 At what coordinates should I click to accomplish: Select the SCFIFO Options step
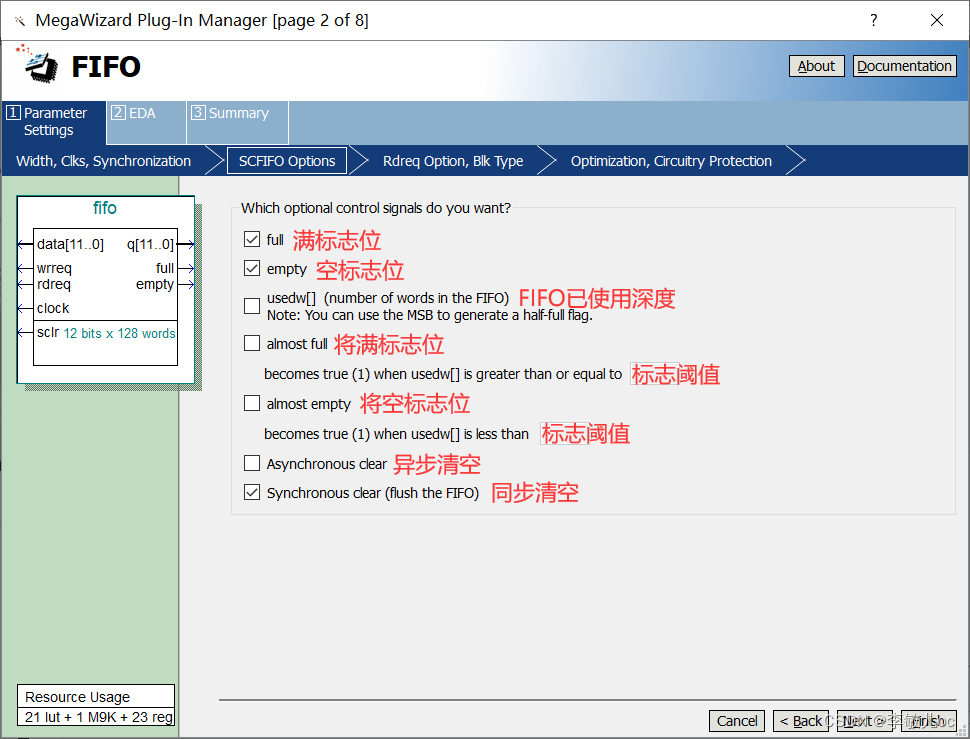click(x=287, y=161)
